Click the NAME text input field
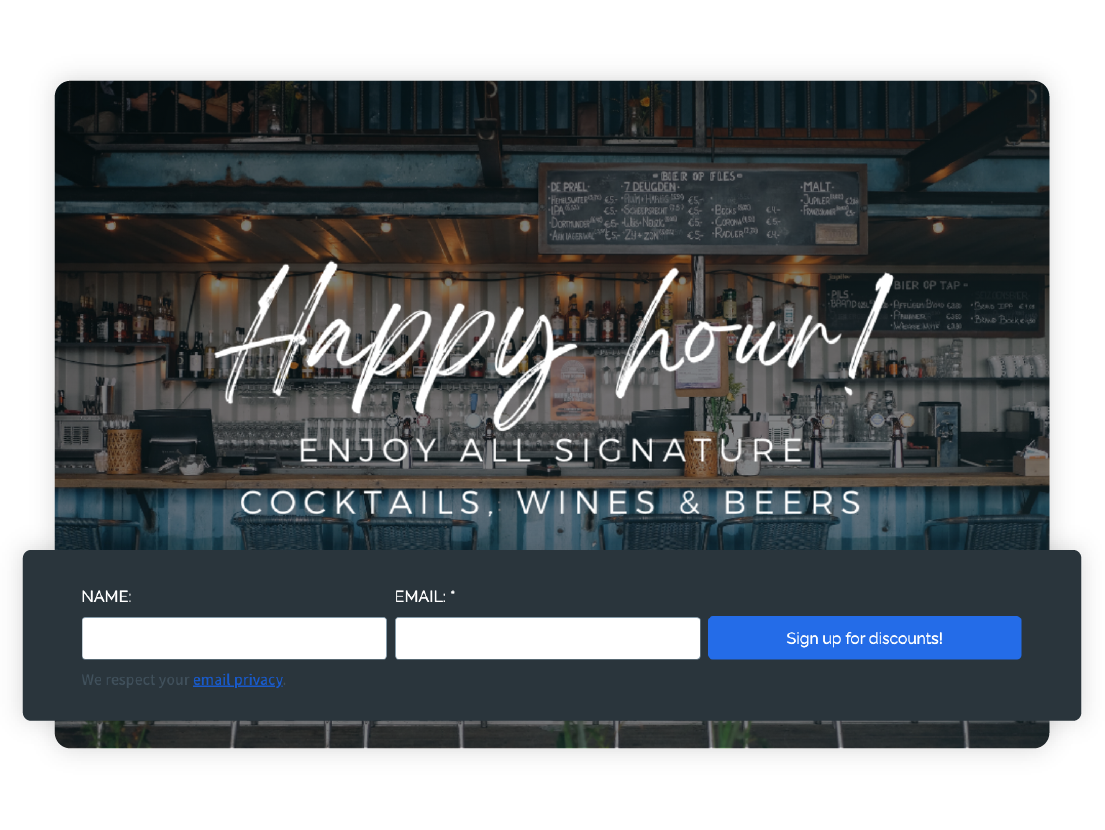This screenshot has width=1105, height=830. coord(234,638)
